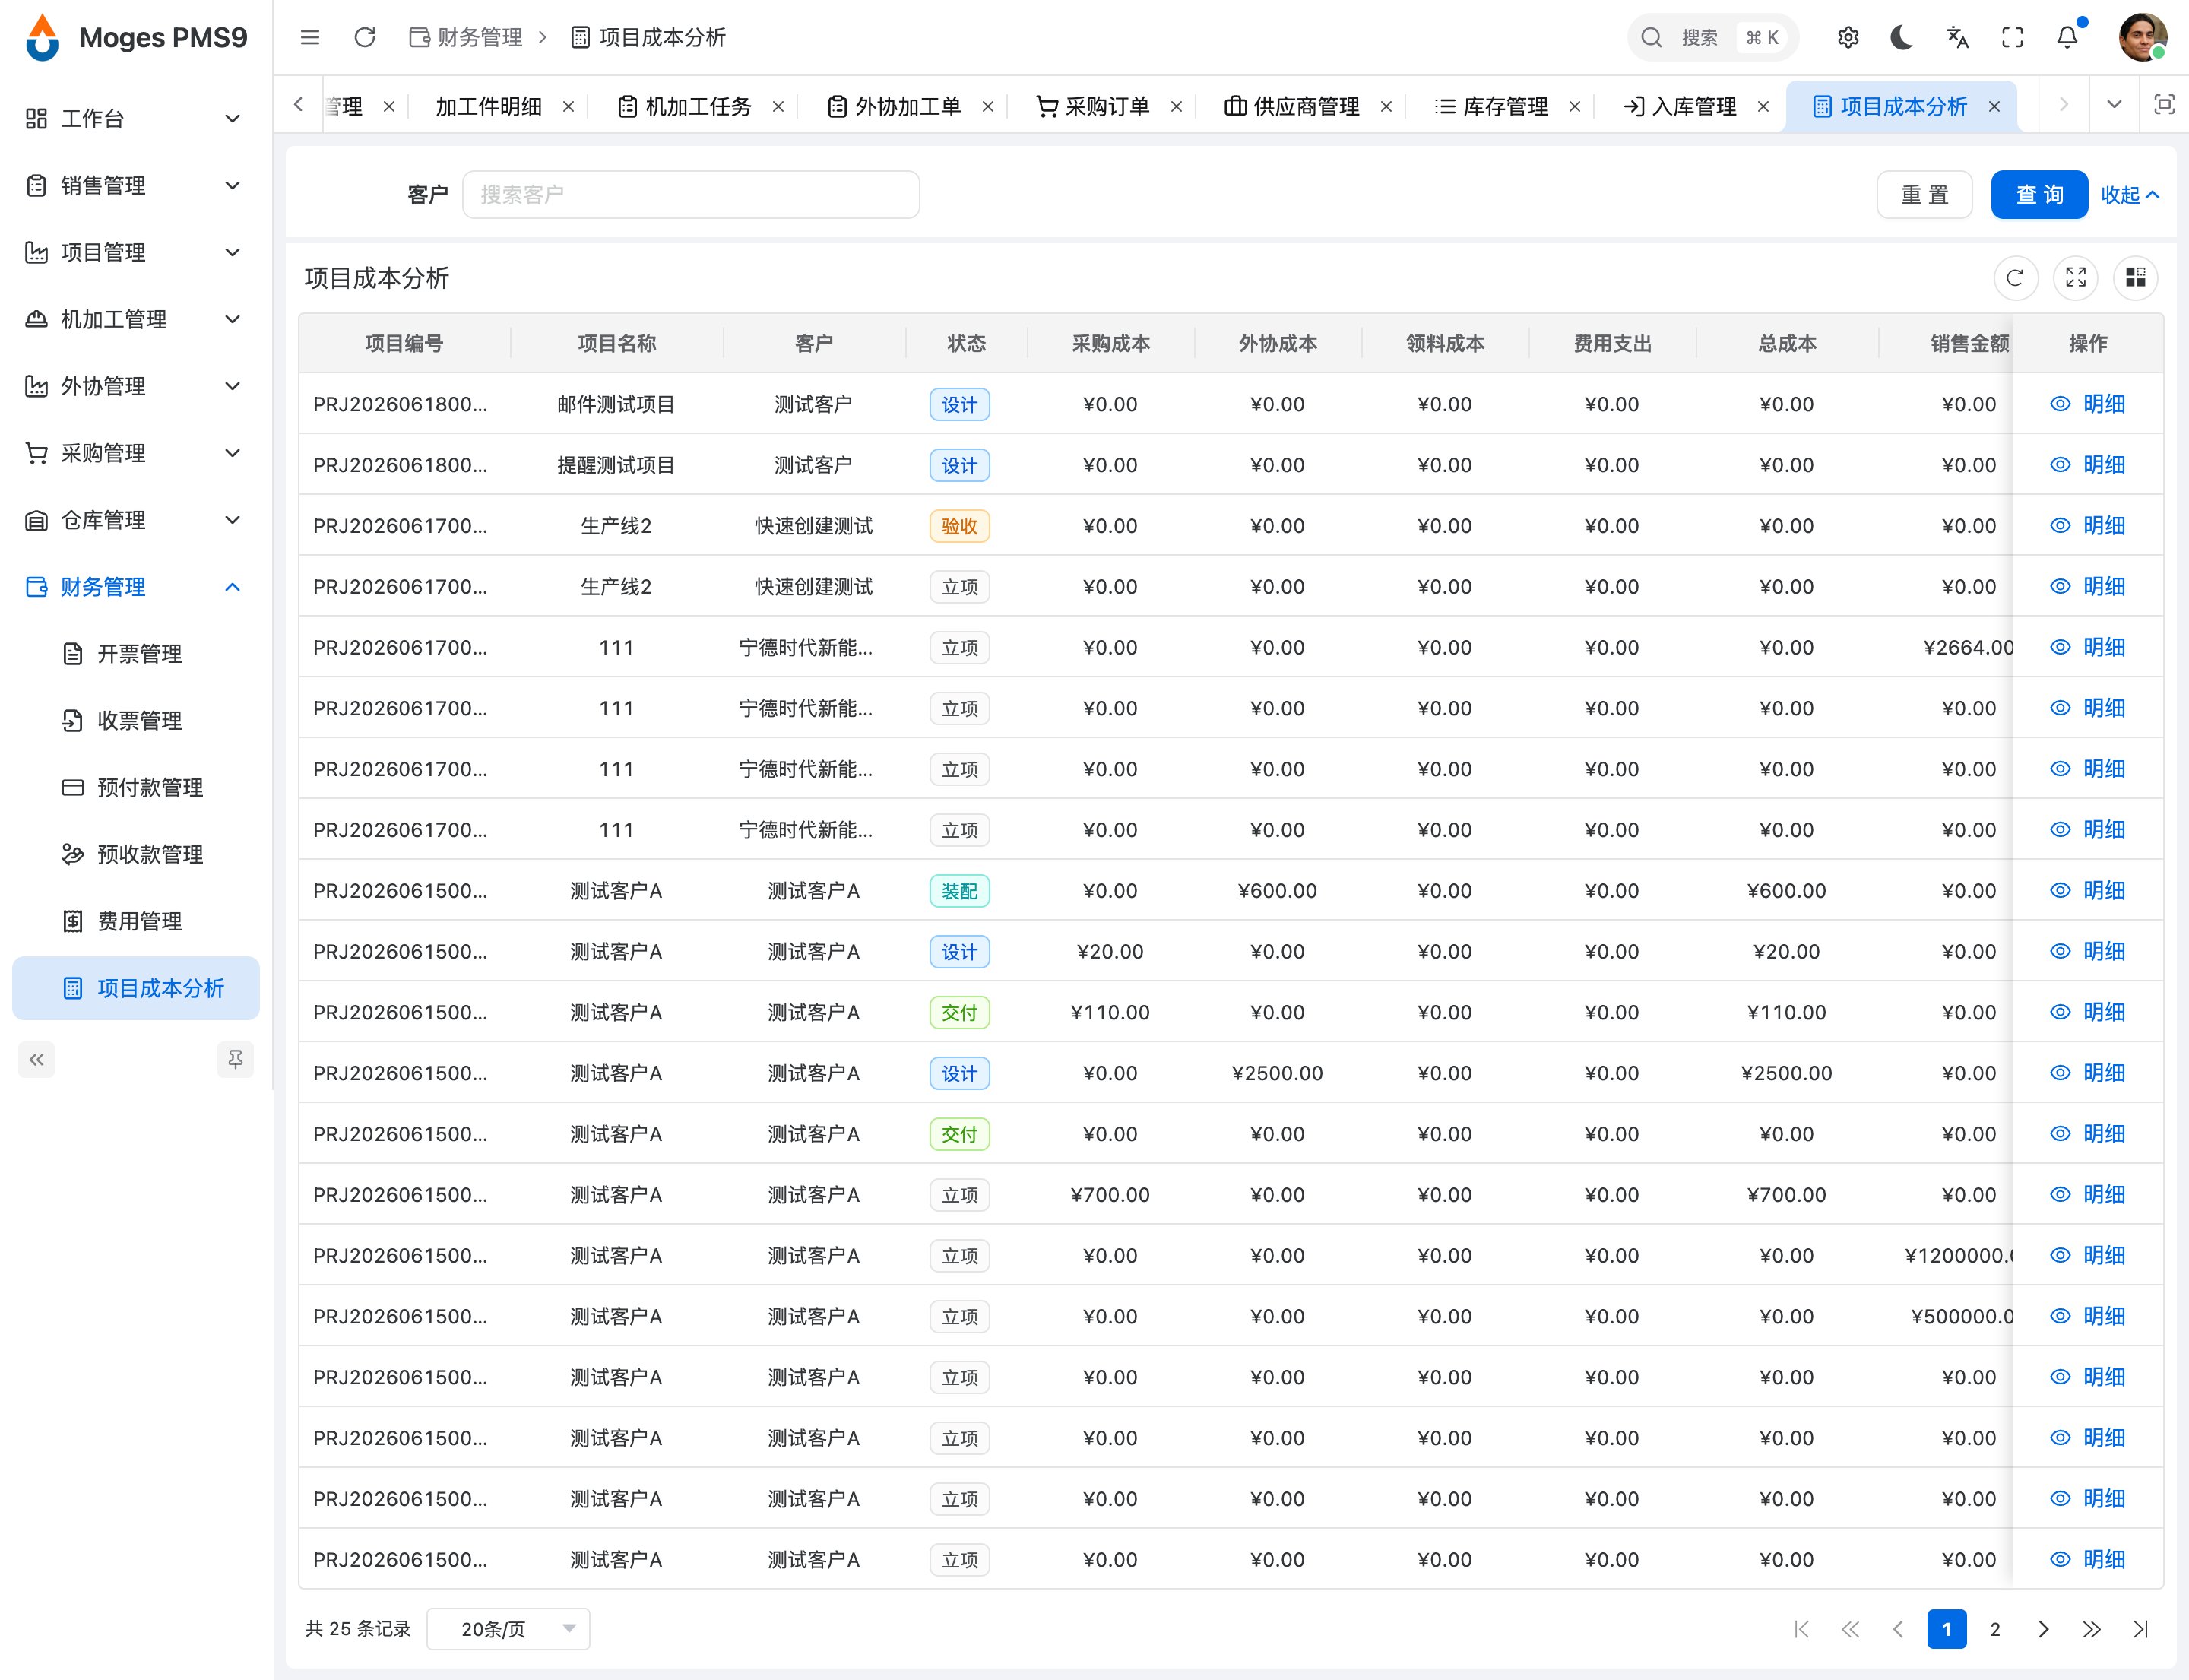Collapse the sidebar with double-chevron icon

(37, 1059)
